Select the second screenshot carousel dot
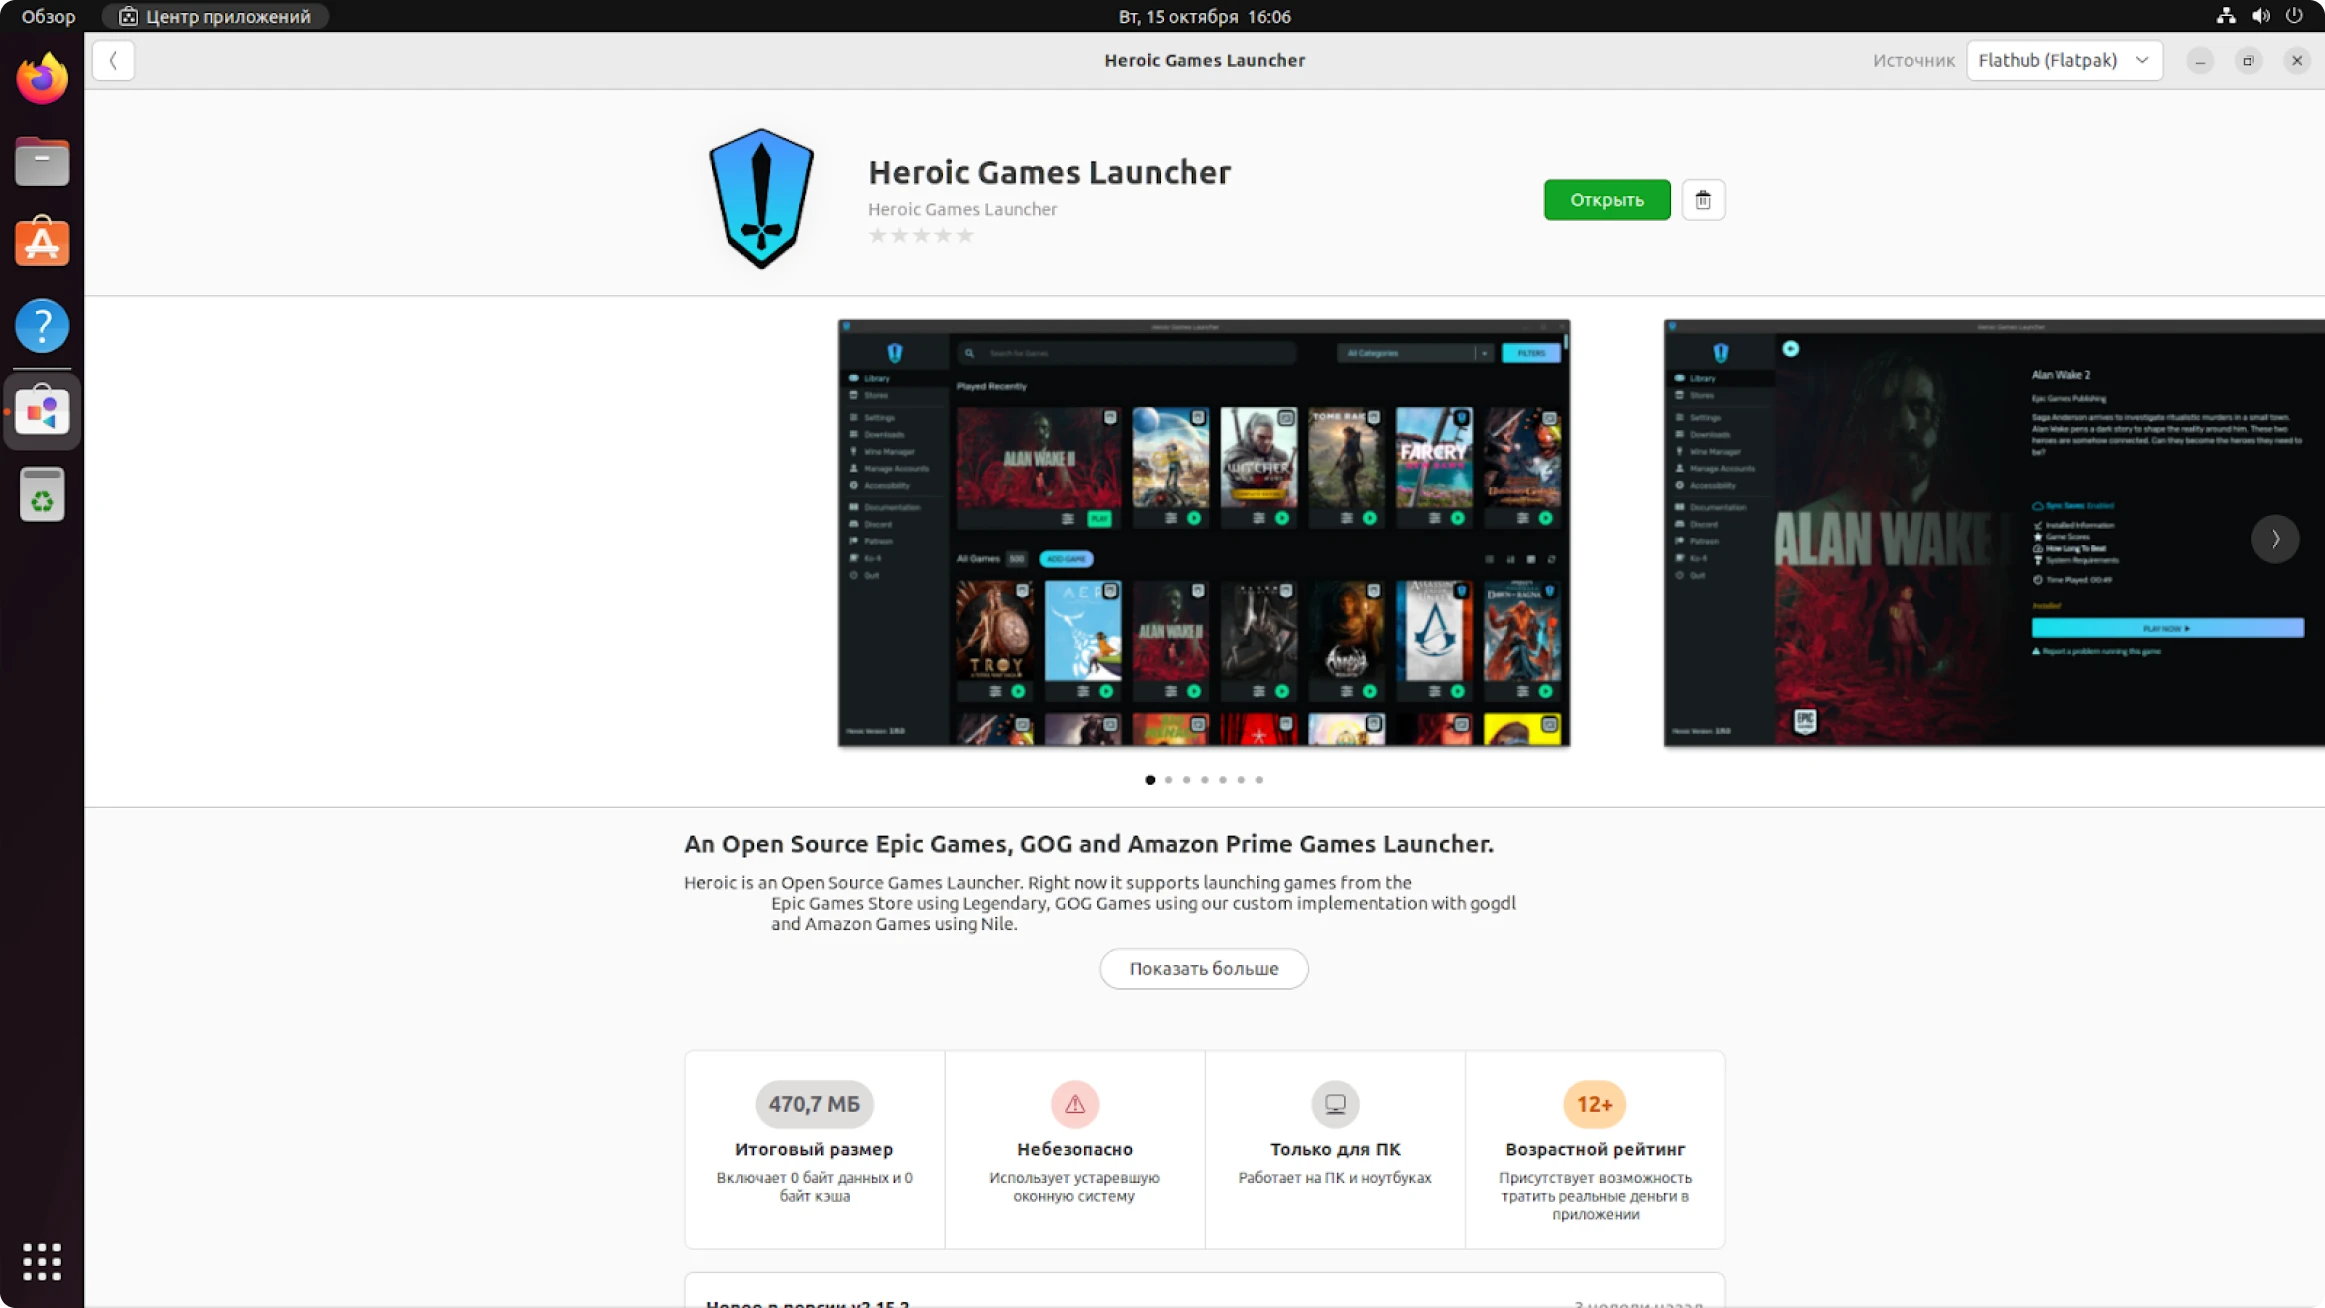This screenshot has width=2325, height=1308. pos(1168,780)
